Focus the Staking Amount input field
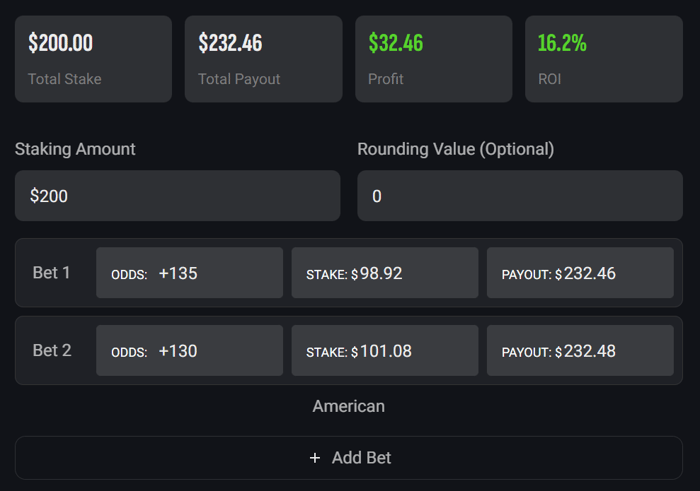 (177, 196)
